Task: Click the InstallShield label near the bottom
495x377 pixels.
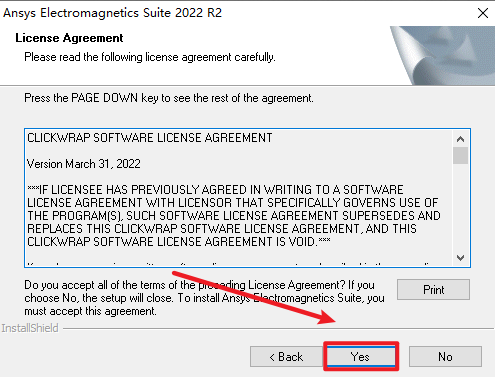Action: pos(30,328)
